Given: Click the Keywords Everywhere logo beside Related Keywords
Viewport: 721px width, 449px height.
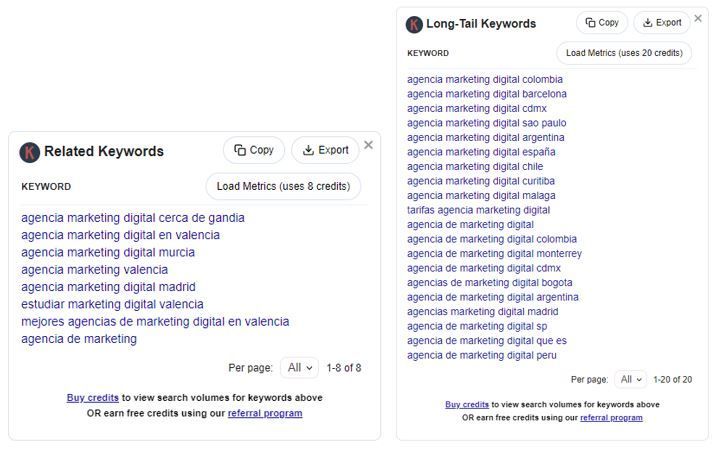Looking at the screenshot, I should point(29,152).
